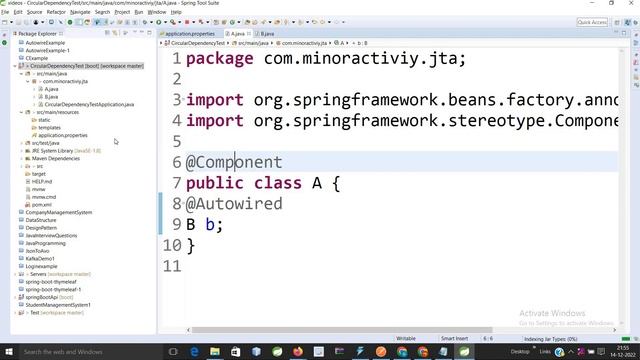The height and width of the screenshot is (360, 640).
Task: Click com.minoractiviy.jta in editor breadcrumb
Action: 304,43
